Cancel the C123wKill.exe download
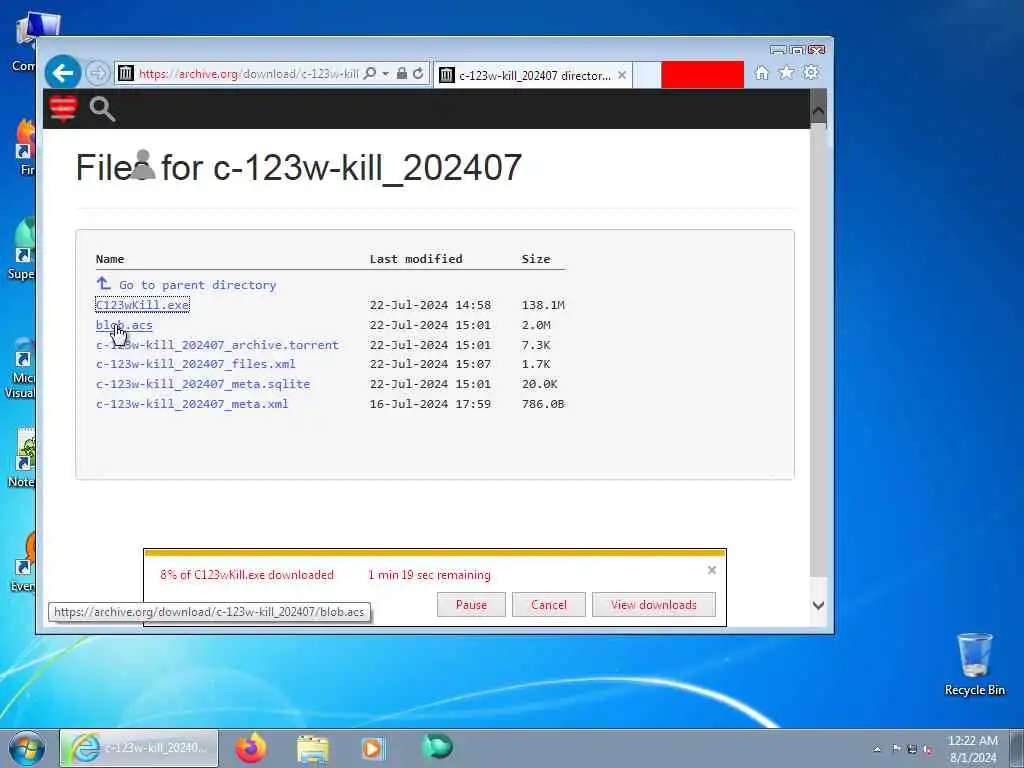The height and width of the screenshot is (768, 1024). (x=549, y=605)
